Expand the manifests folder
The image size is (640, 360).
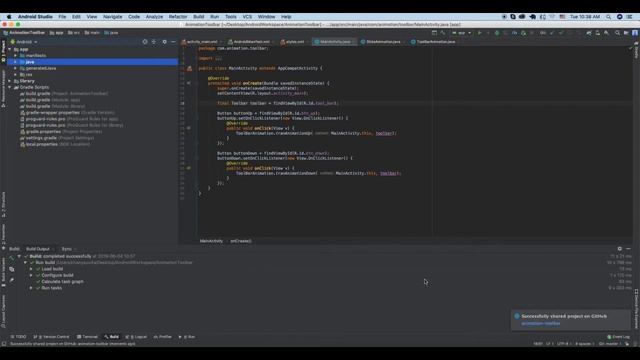tap(16, 56)
